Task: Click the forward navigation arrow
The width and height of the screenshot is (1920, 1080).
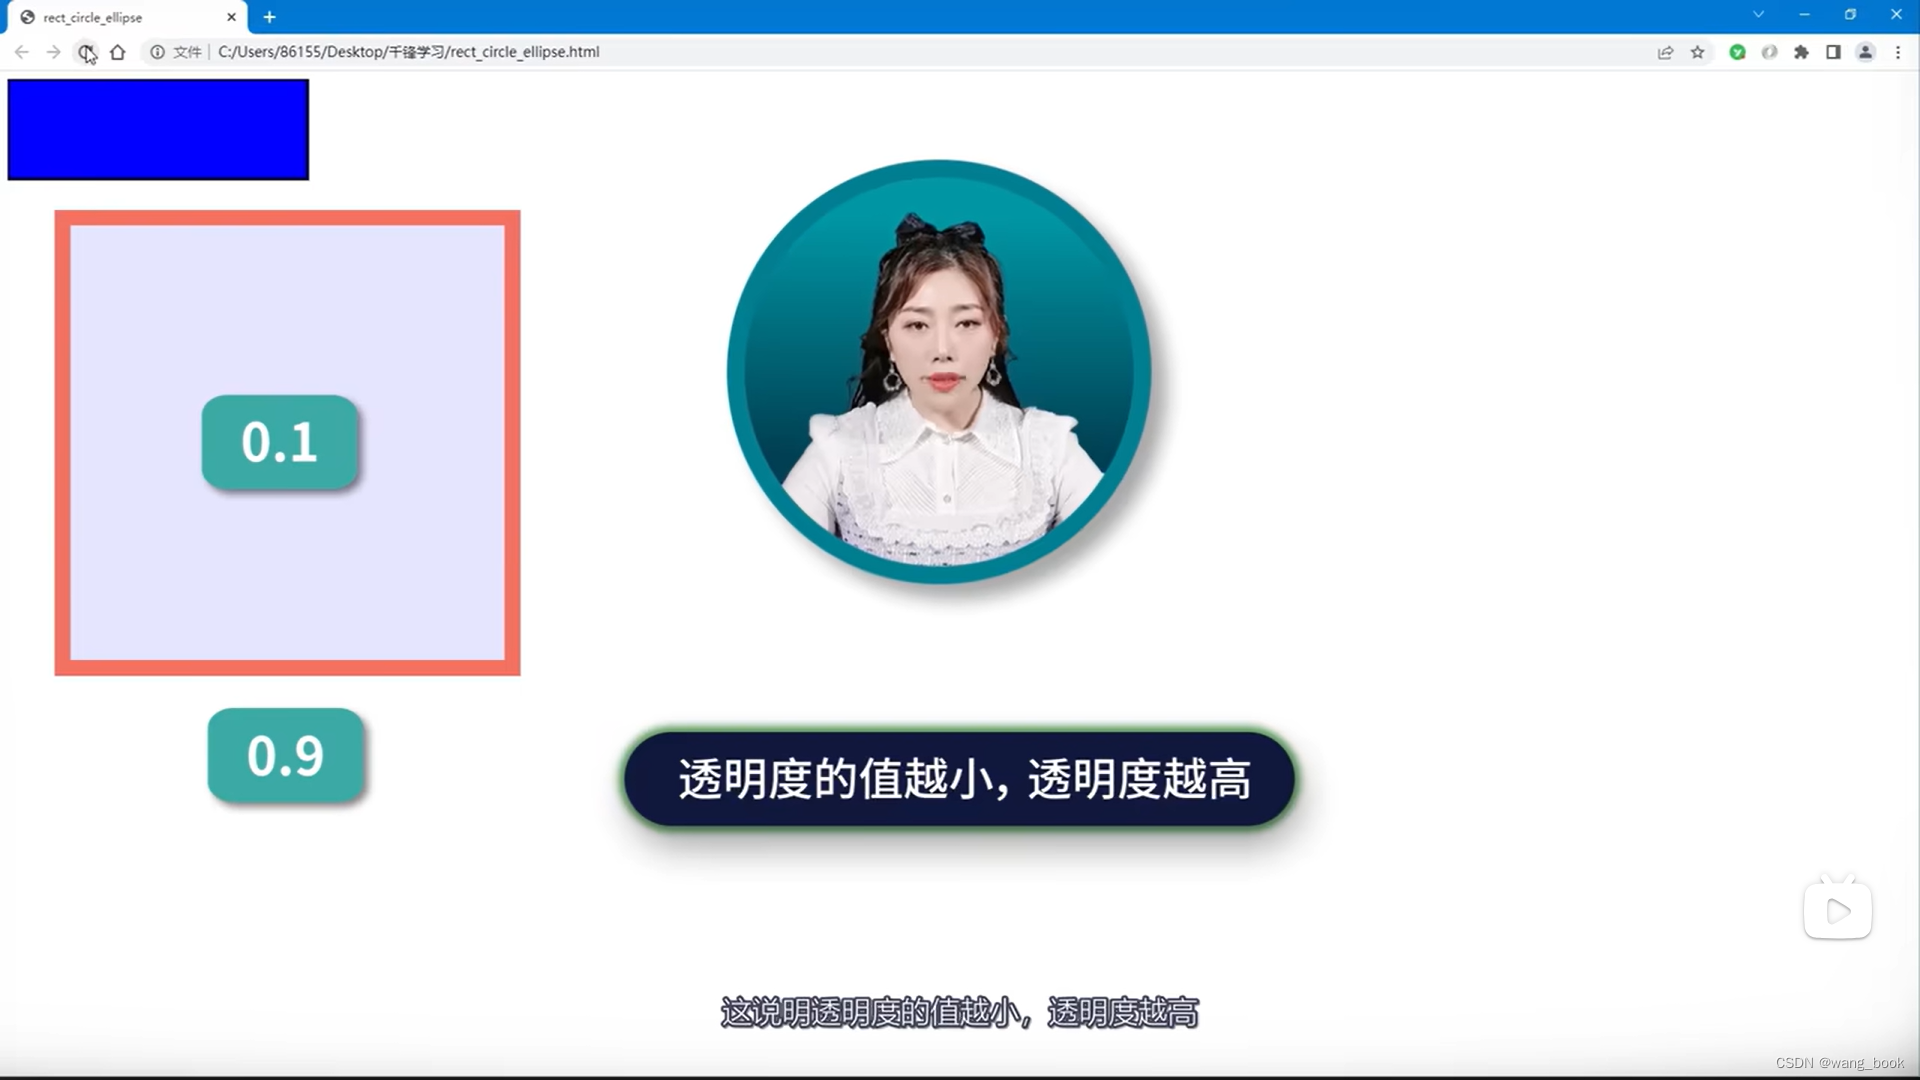Action: [54, 52]
